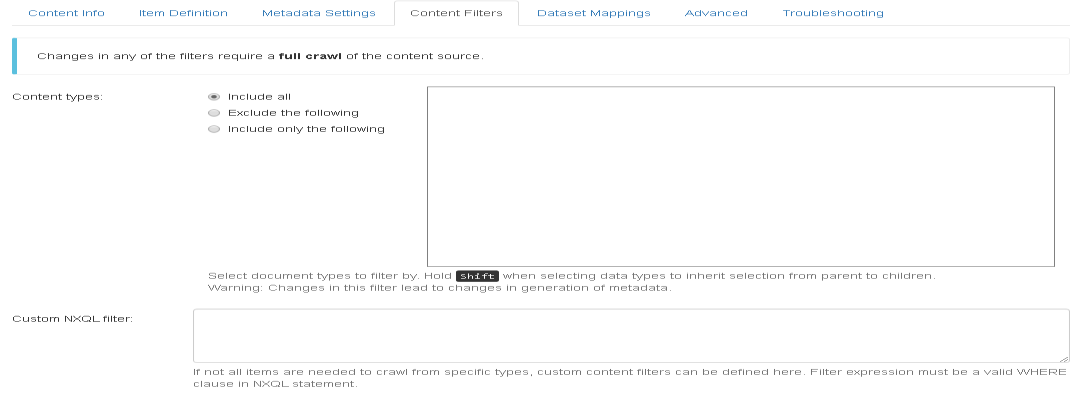Click the "Select document types" hint text
Viewport: 1084px width, 400px height.
(330, 276)
